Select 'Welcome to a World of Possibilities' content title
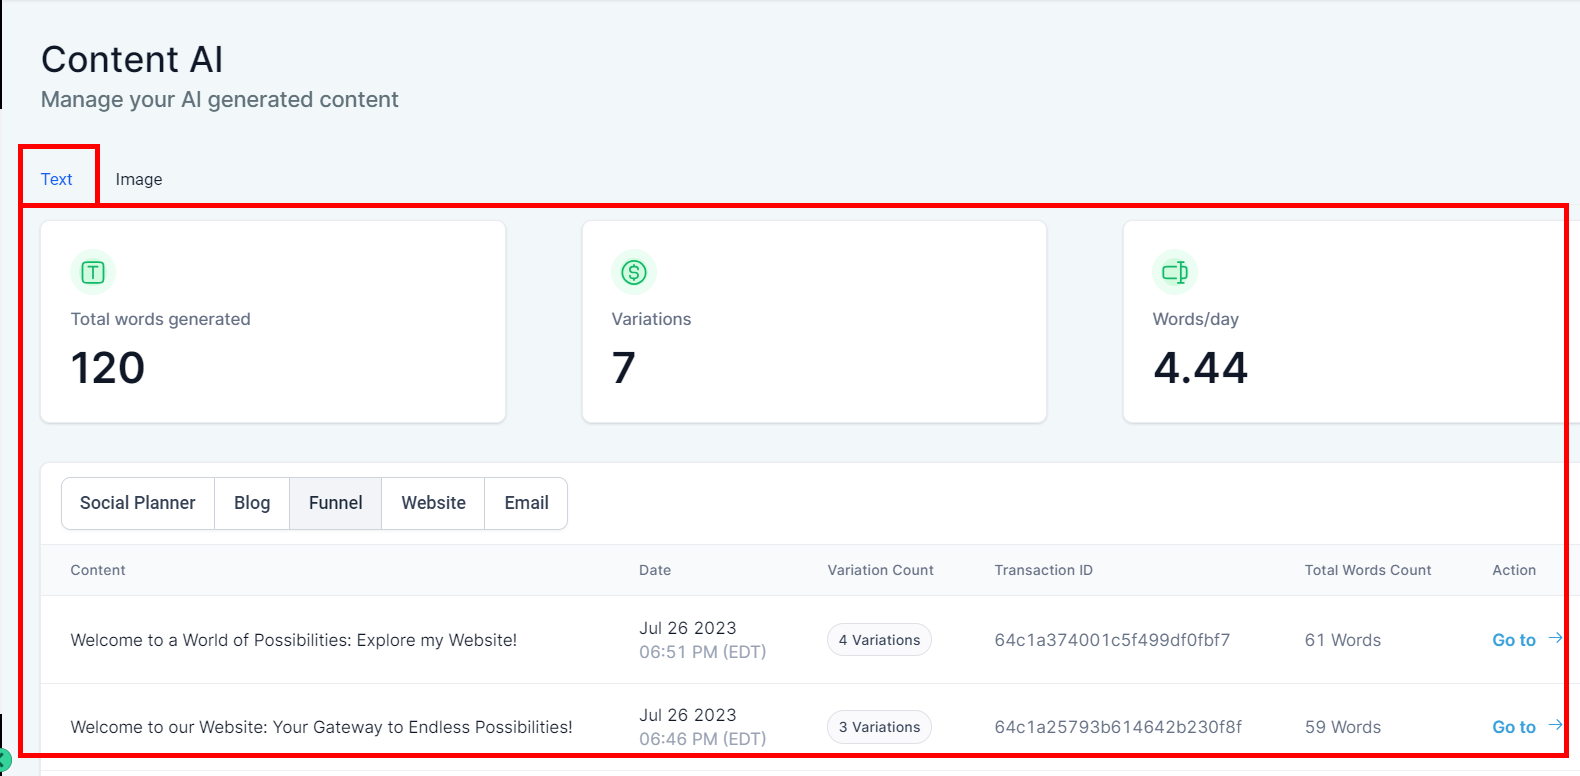This screenshot has height=776, width=1580. pos(293,640)
